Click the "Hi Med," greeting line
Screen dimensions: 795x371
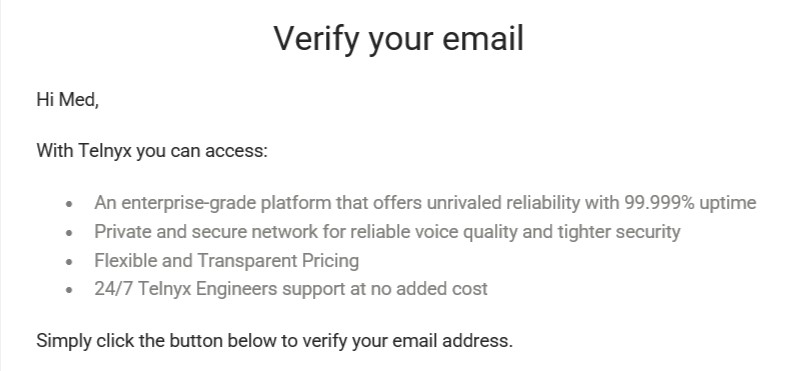(x=67, y=99)
